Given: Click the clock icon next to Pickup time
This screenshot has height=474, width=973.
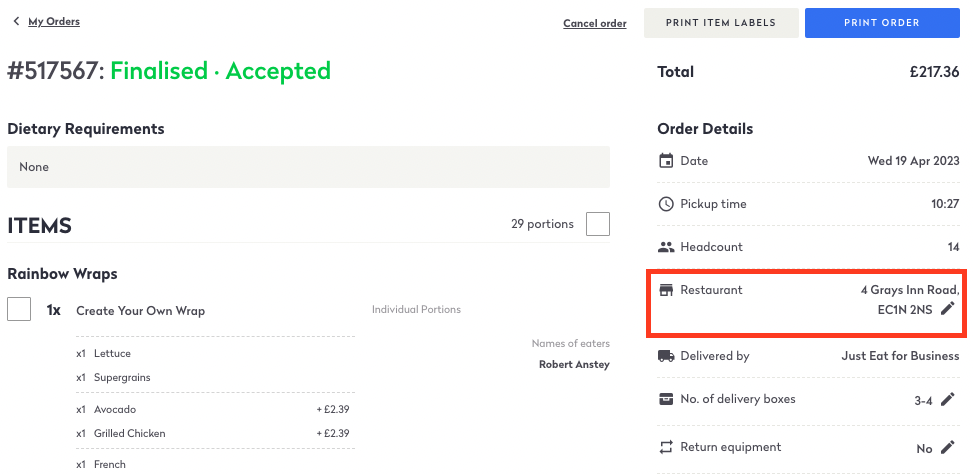Looking at the screenshot, I should pos(666,204).
